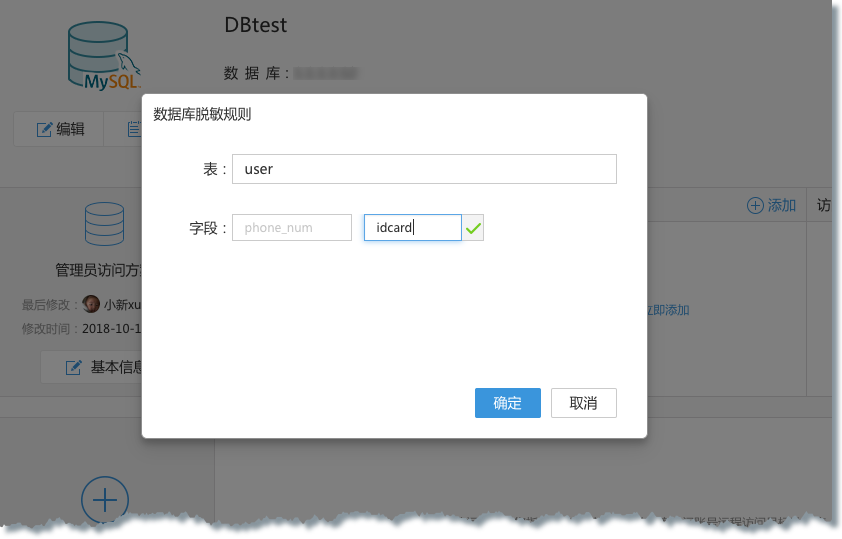Click the 立即添加 link

pyautogui.click(x=668, y=310)
